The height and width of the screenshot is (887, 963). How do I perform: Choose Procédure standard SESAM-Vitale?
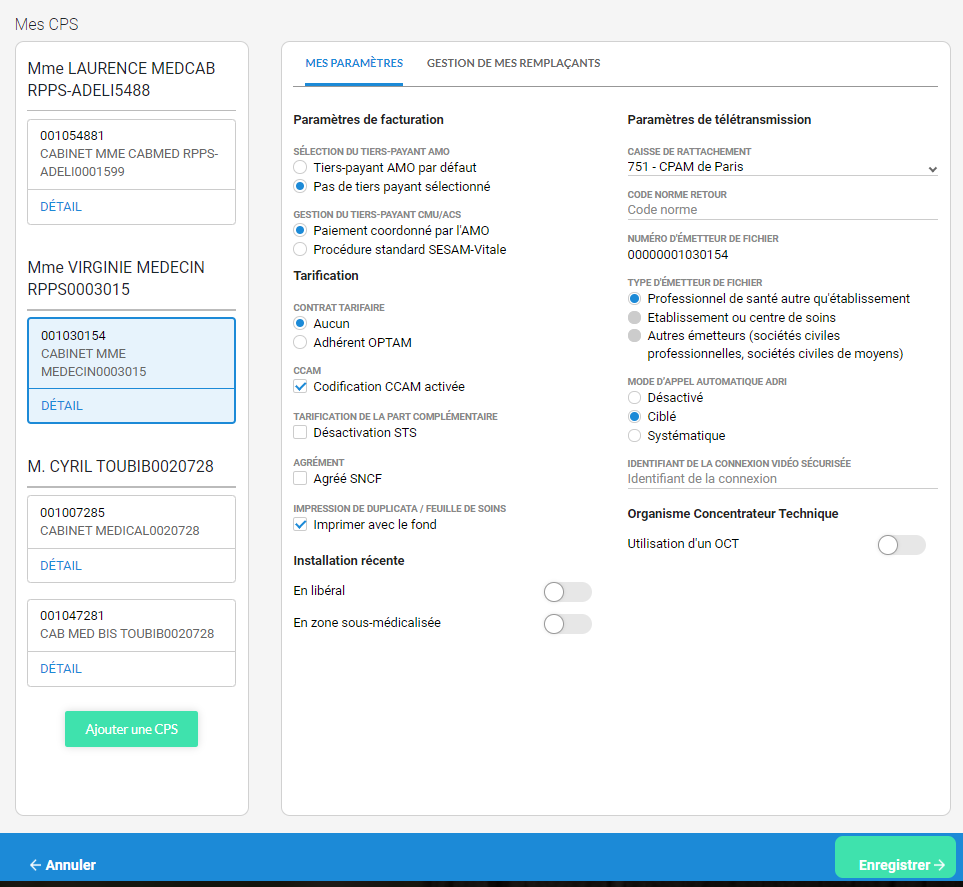click(300, 249)
